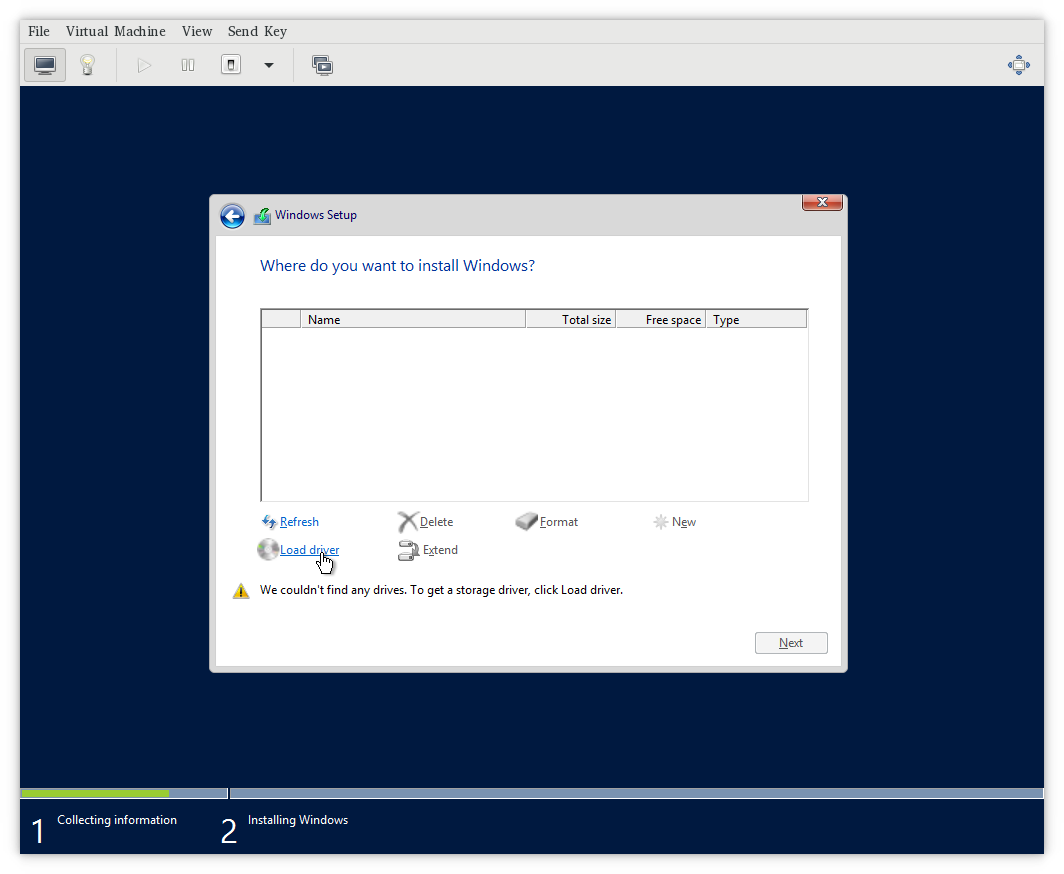The height and width of the screenshot is (874, 1064).
Task: Open the Virtual Machine menu
Action: (115, 31)
